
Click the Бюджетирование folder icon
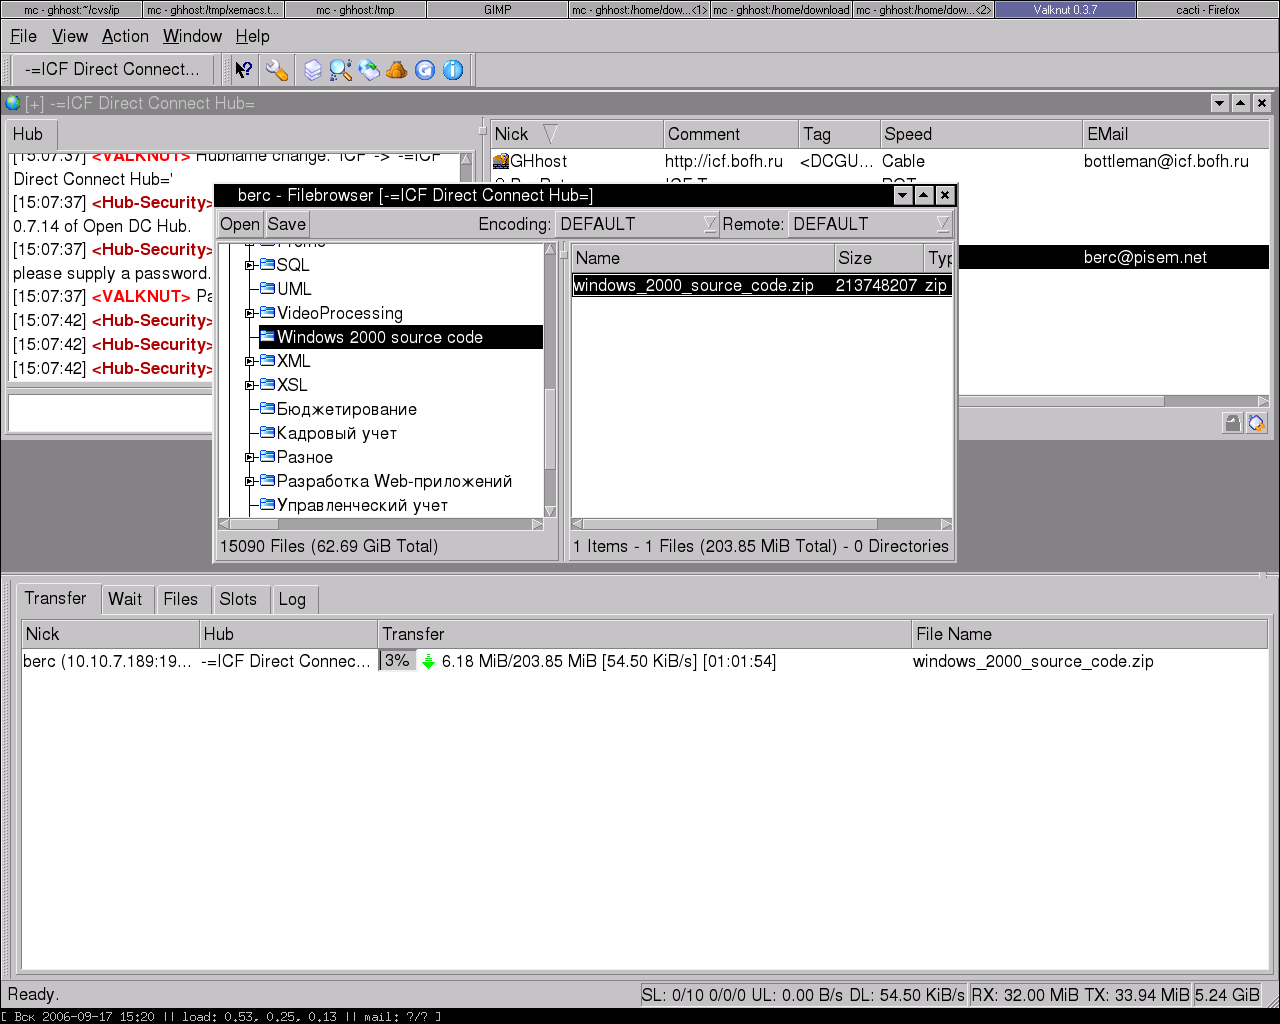(x=267, y=409)
